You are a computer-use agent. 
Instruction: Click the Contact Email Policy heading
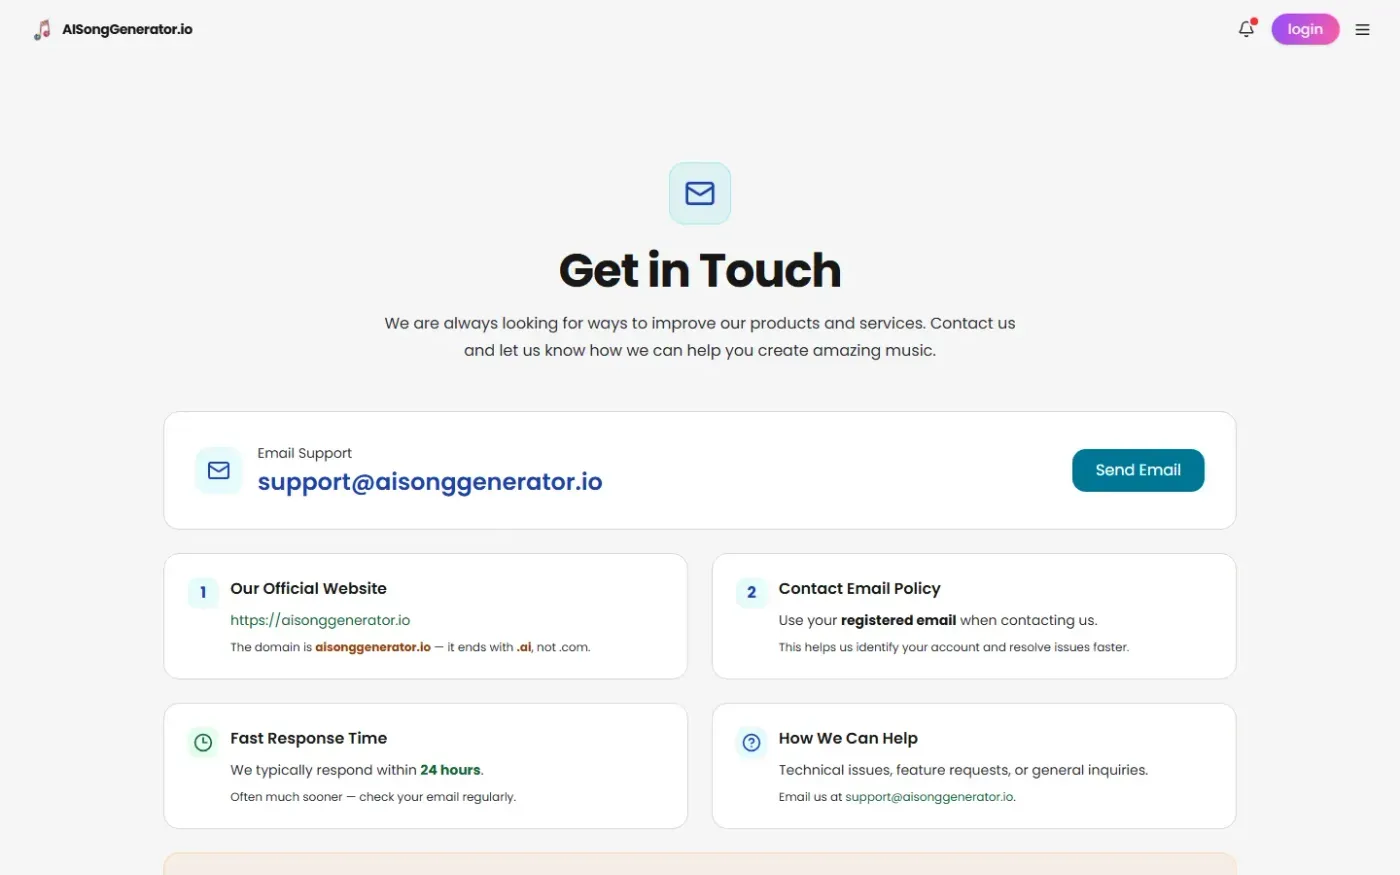(x=860, y=588)
